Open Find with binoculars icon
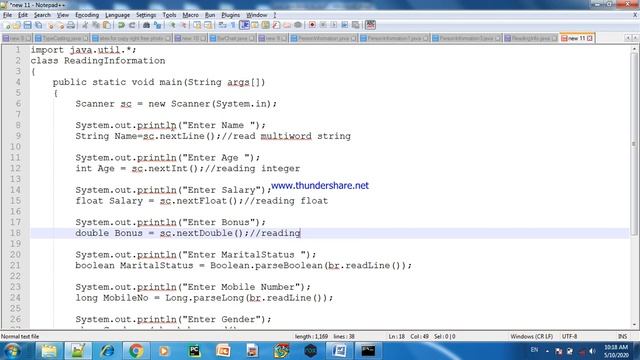The image size is (640, 360). pyautogui.click(x=146, y=25)
